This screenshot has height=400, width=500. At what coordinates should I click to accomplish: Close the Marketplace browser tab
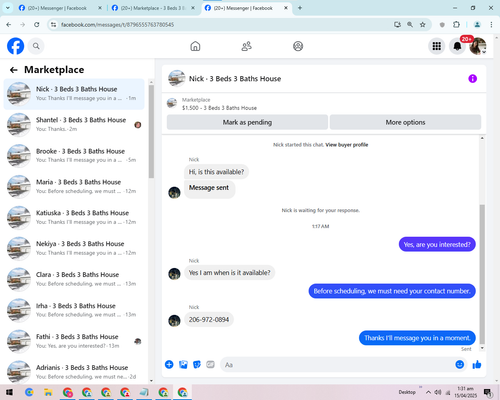193,8
